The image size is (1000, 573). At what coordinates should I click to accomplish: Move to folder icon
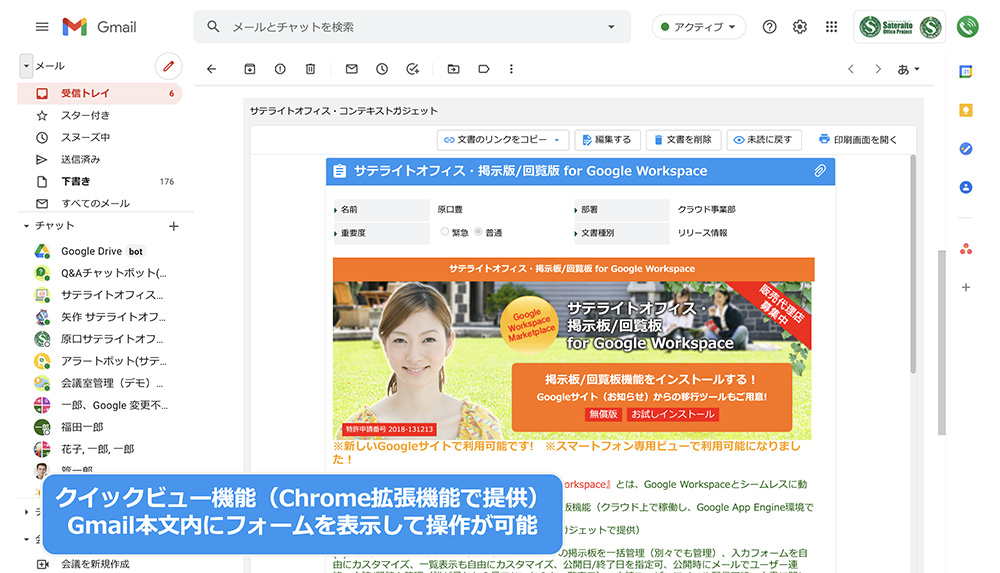453,69
